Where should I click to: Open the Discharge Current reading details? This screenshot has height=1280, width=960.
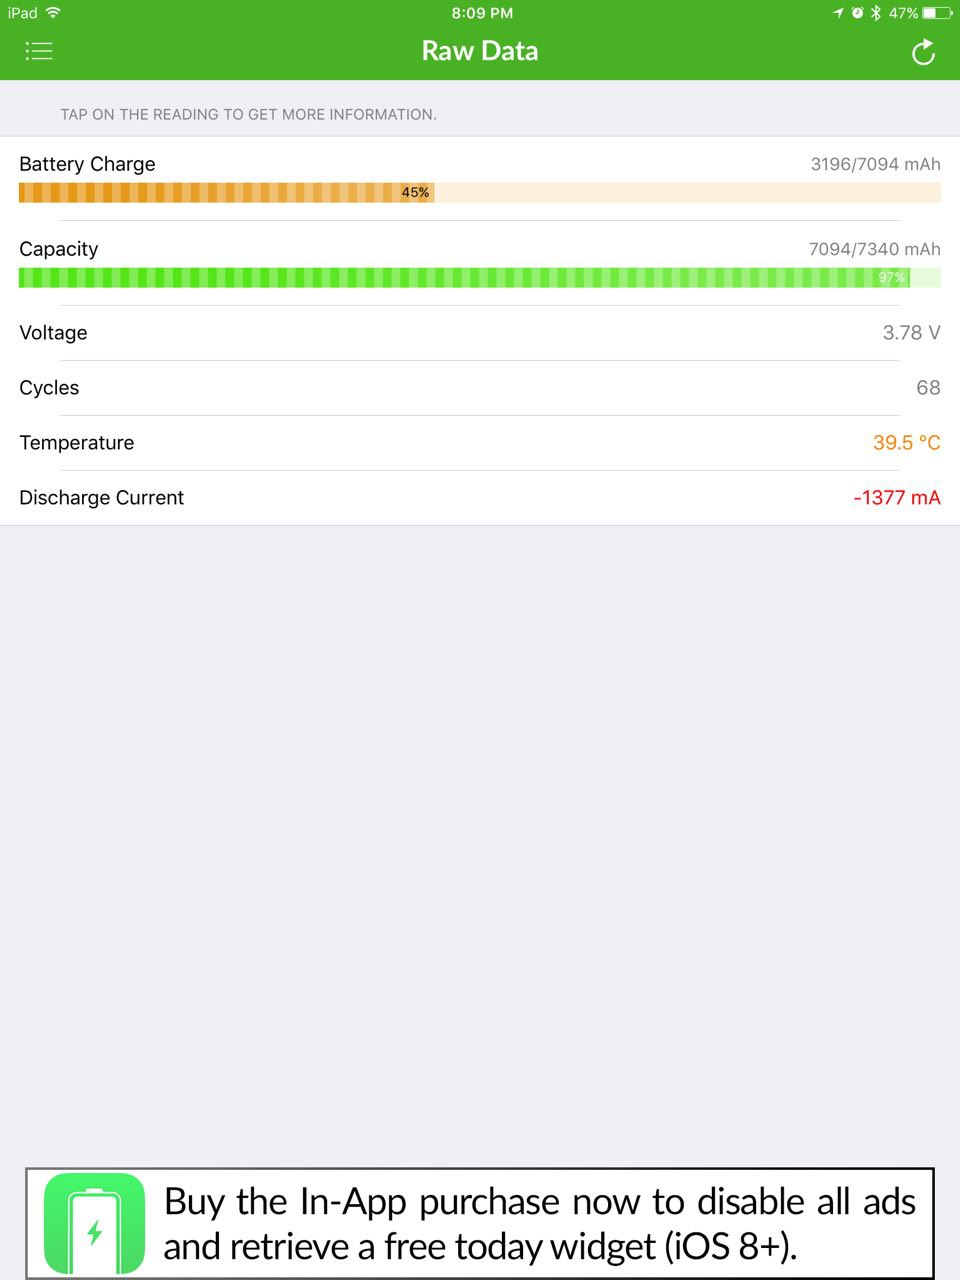[480, 498]
